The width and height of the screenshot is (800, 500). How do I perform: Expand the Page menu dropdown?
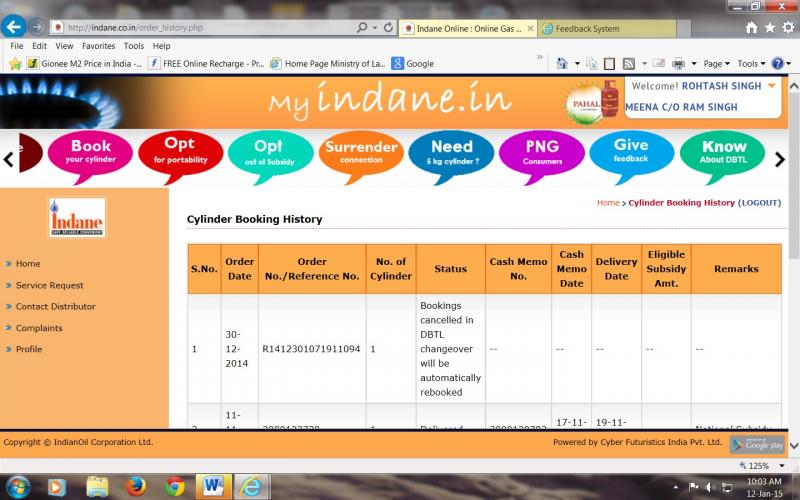[x=717, y=64]
